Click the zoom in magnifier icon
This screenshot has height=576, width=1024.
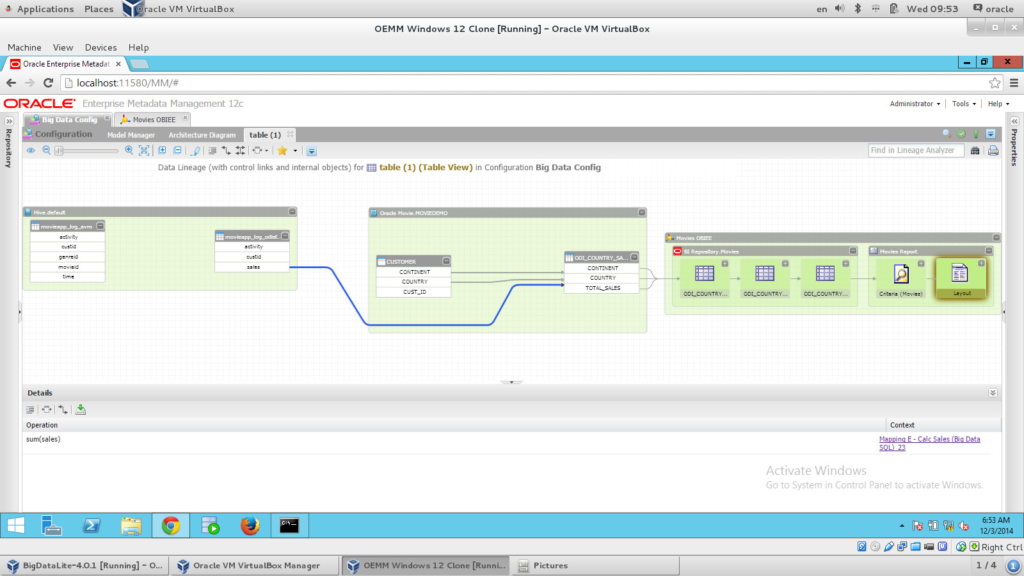pos(129,150)
